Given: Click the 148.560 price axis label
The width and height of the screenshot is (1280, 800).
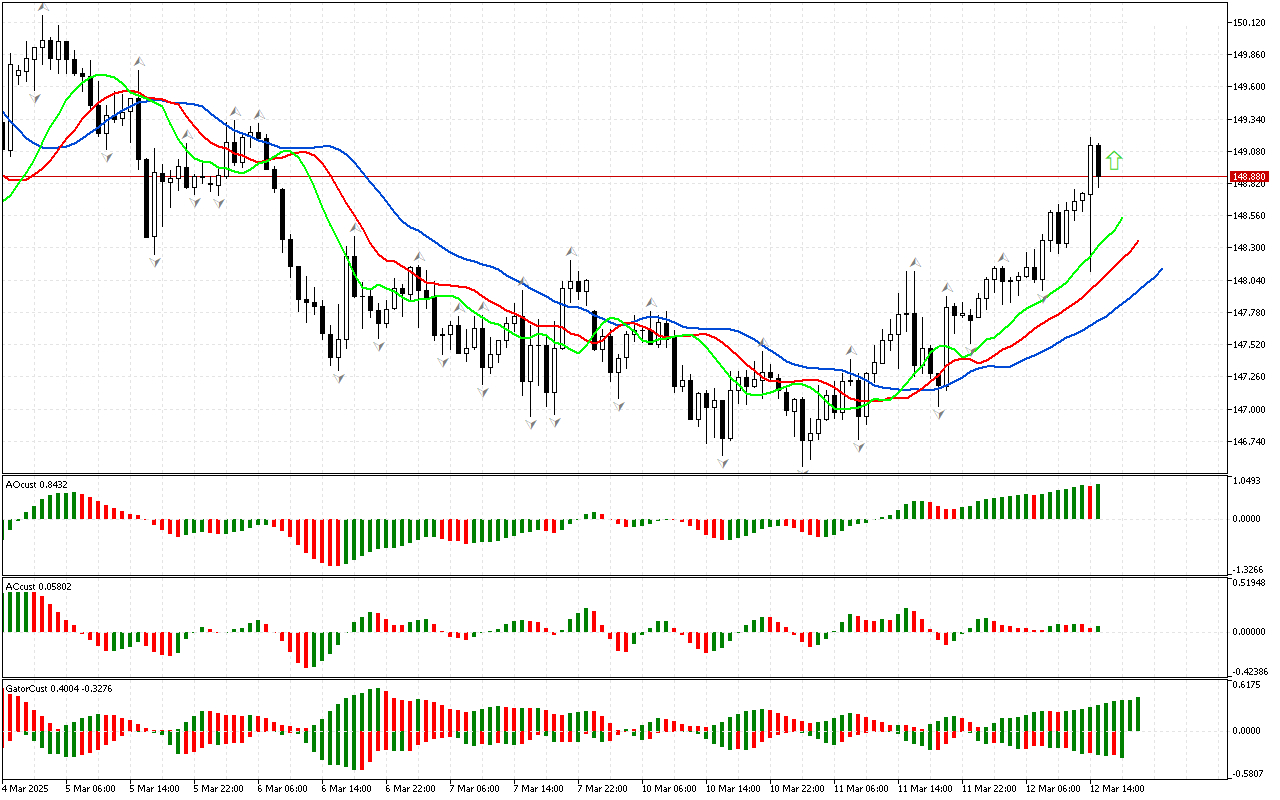Looking at the screenshot, I should pos(1250,216).
